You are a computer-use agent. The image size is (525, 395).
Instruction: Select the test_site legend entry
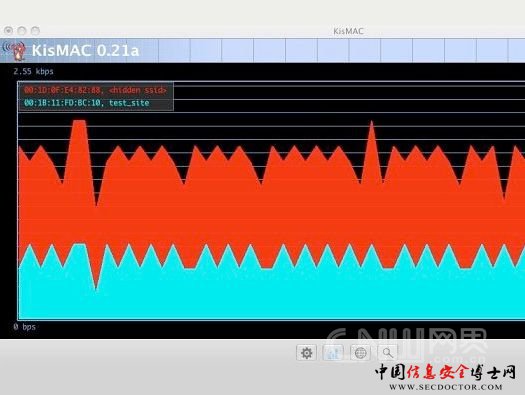click(x=86, y=103)
